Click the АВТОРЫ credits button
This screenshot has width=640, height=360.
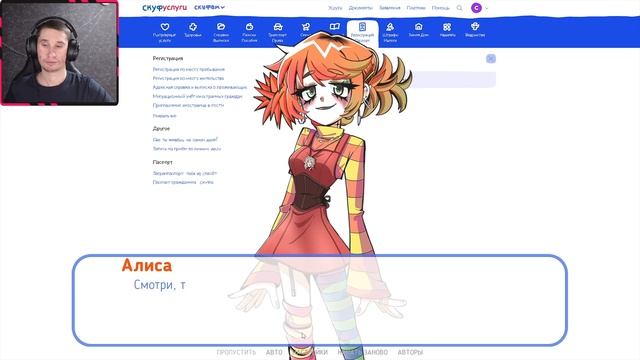pos(410,352)
